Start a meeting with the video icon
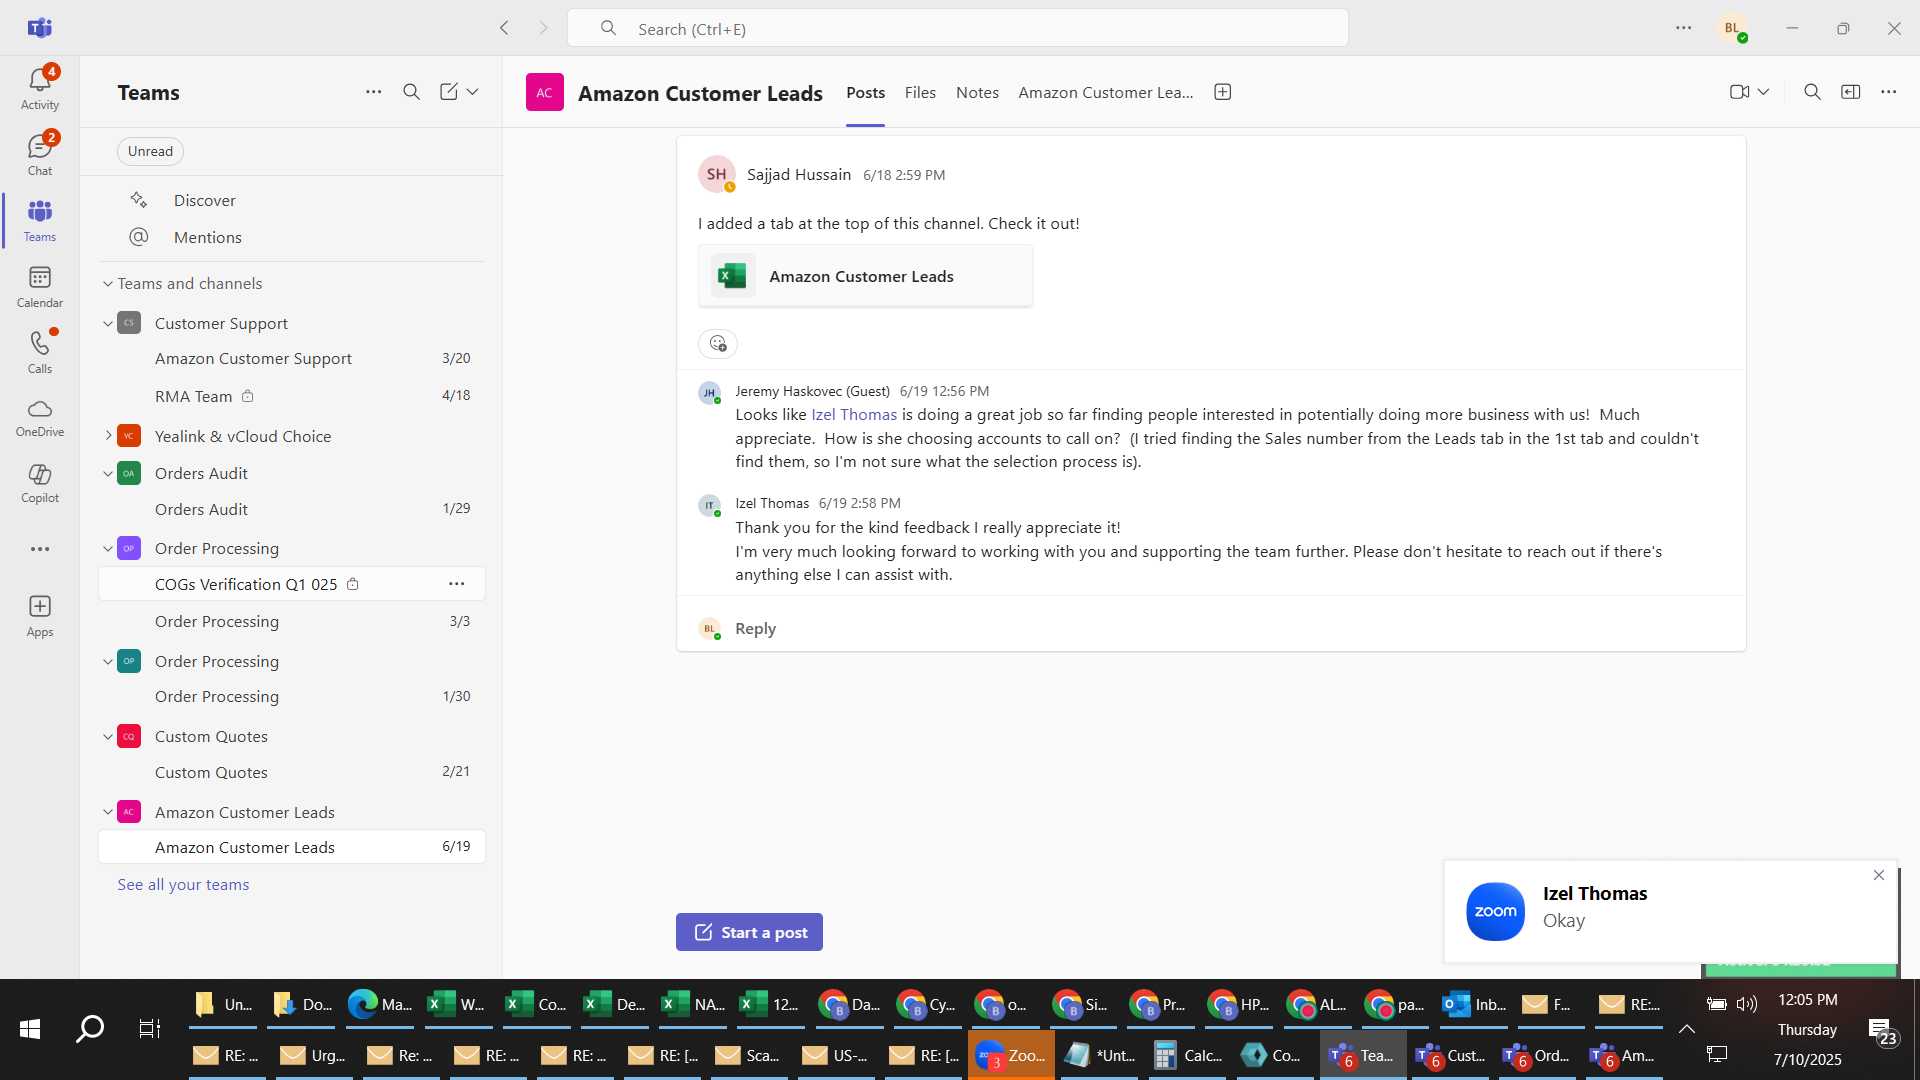The height and width of the screenshot is (1080, 1920). tap(1740, 92)
